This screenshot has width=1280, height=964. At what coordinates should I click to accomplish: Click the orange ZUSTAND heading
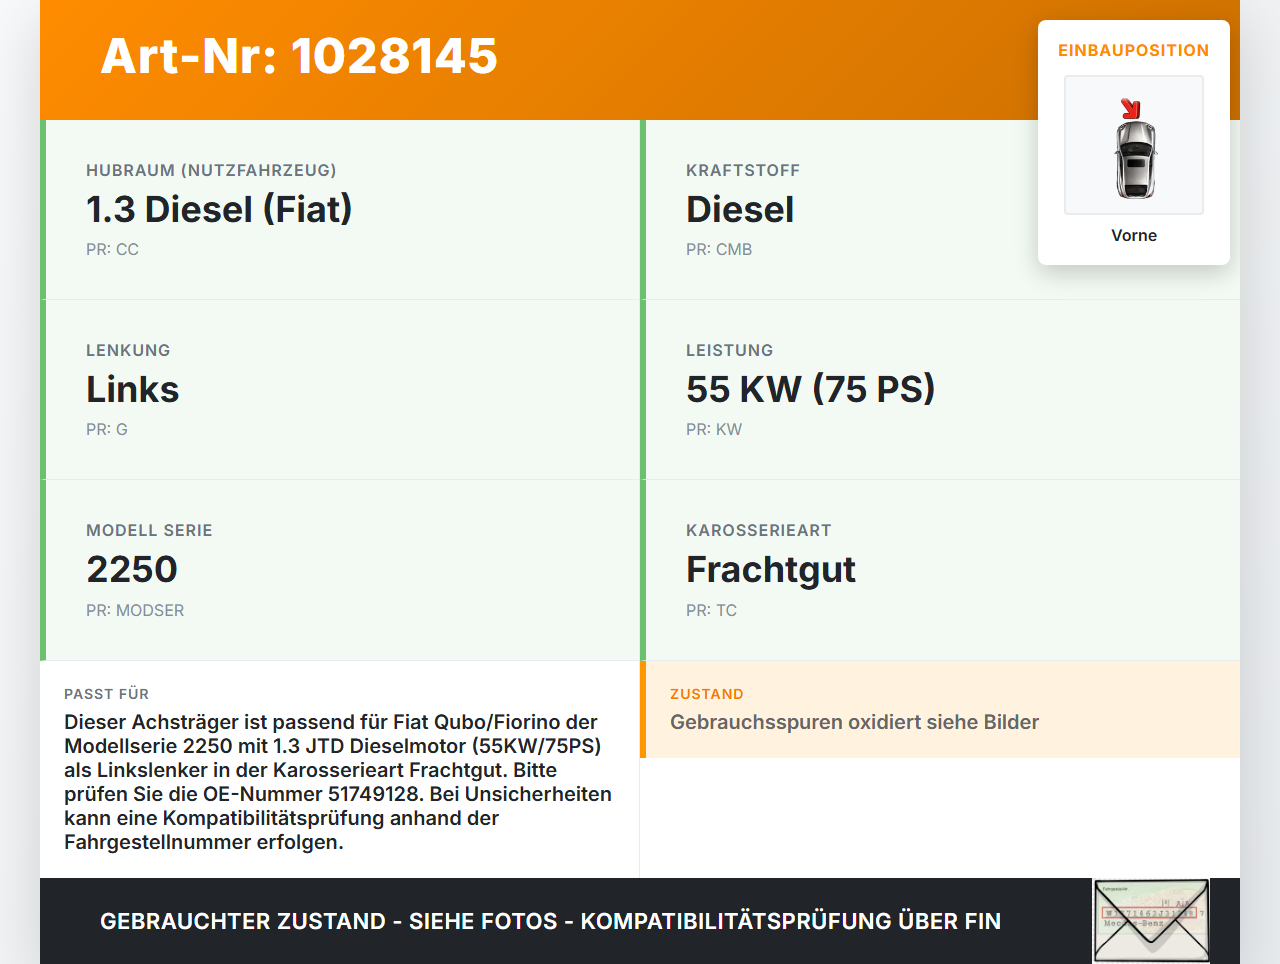pyautogui.click(x=707, y=694)
